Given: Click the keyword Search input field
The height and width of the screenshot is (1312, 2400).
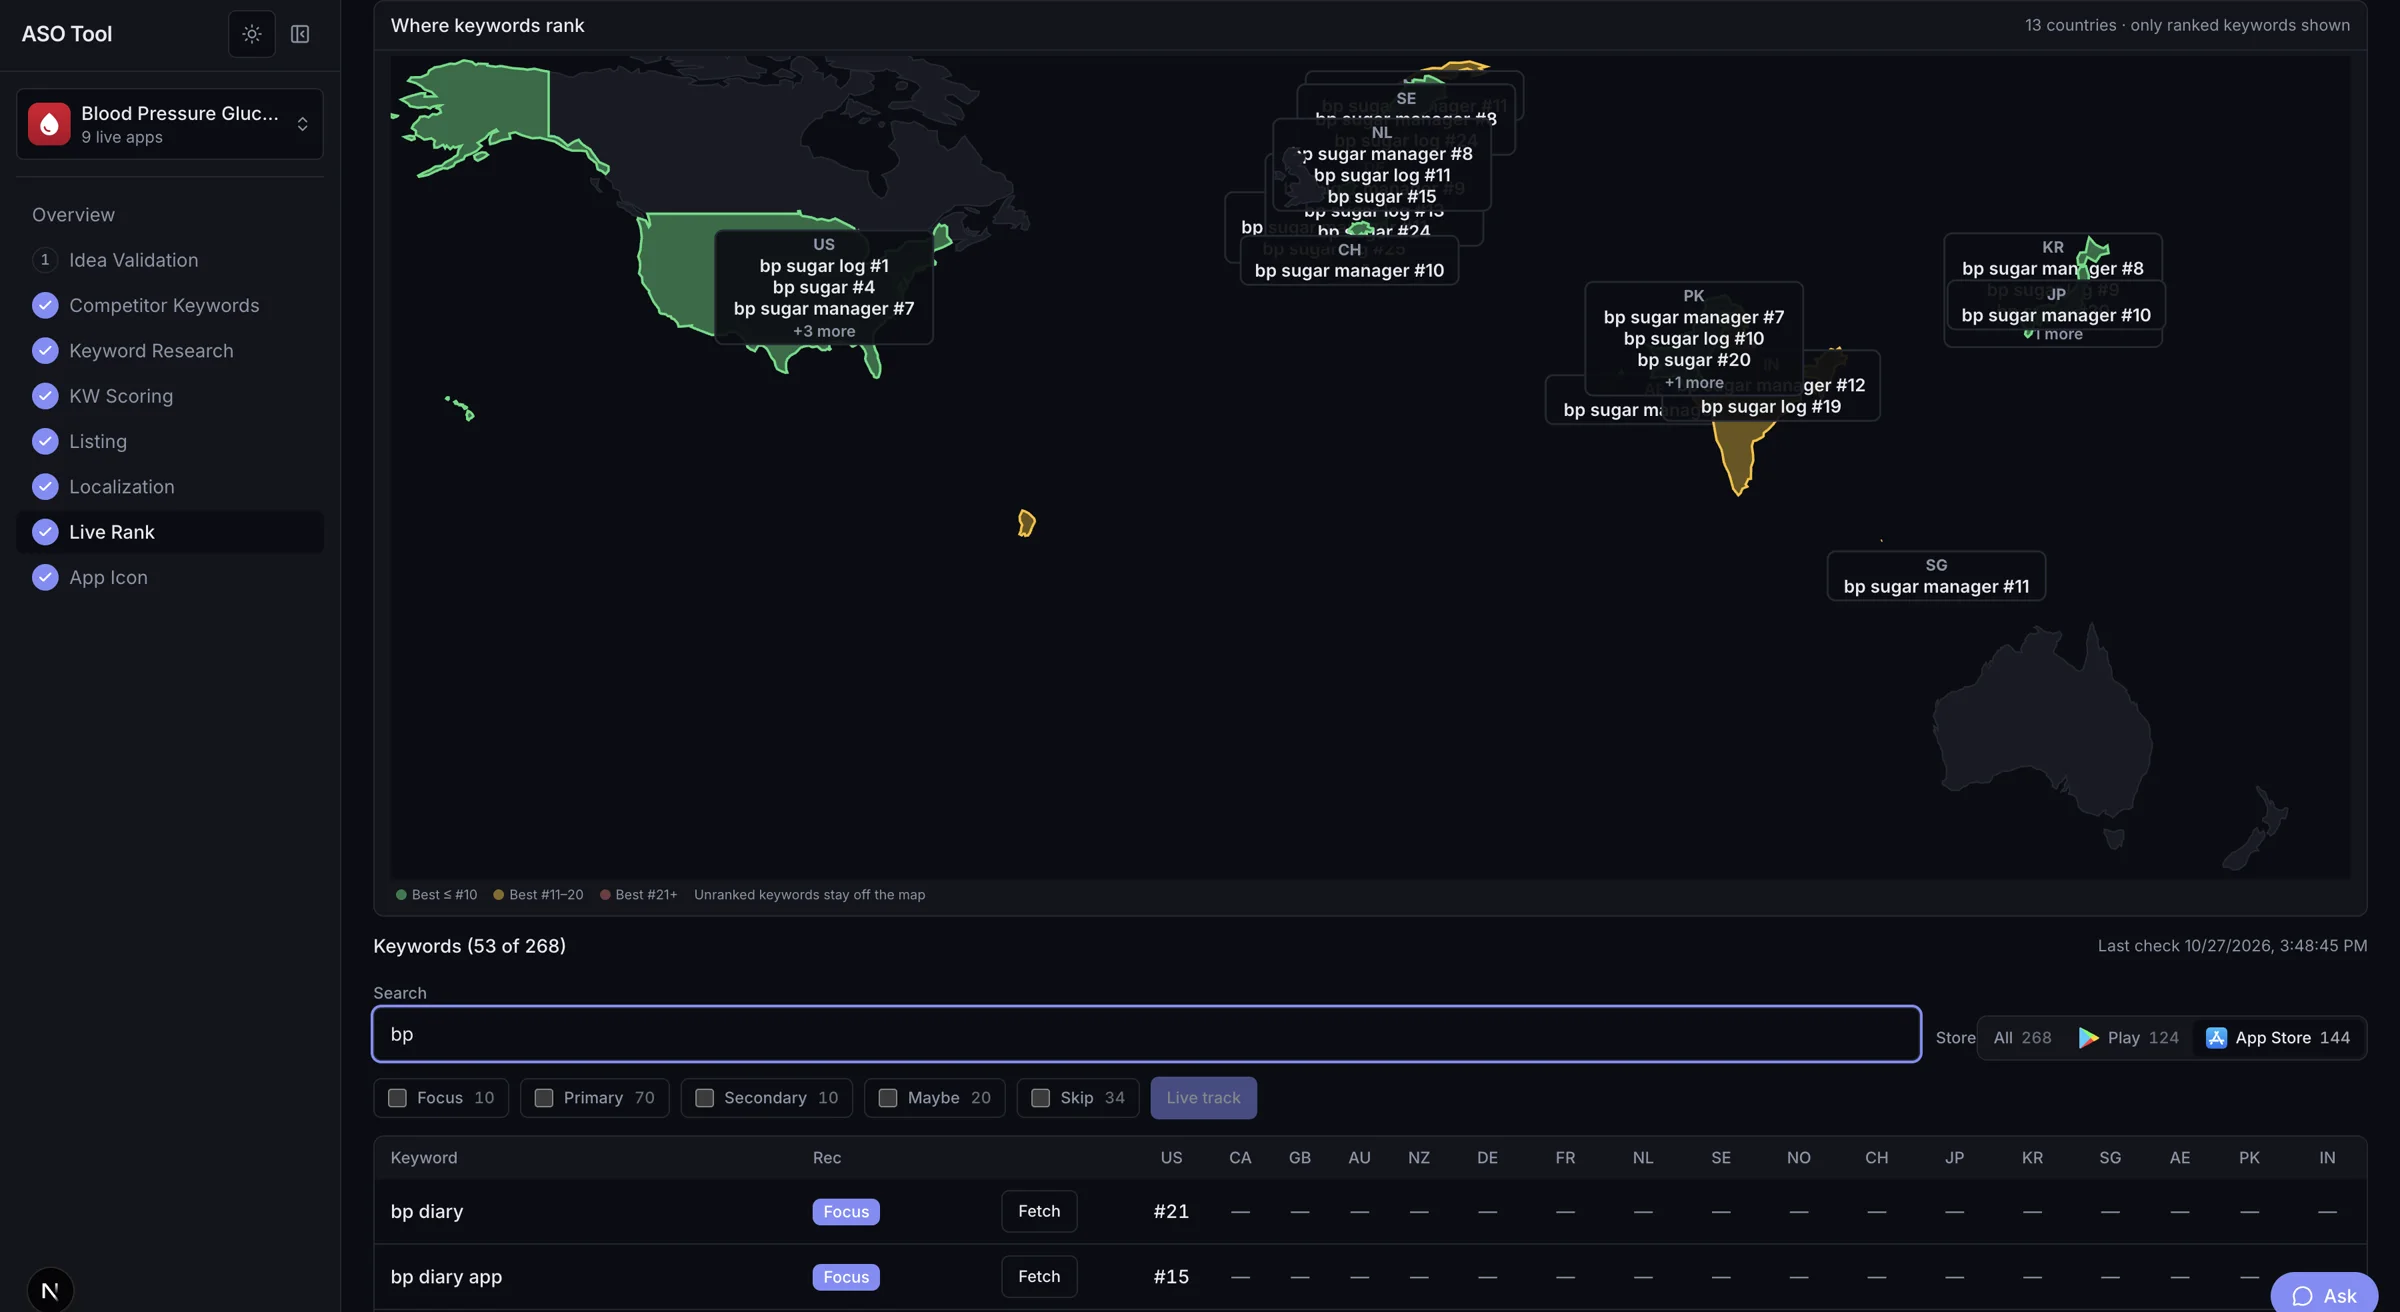Looking at the screenshot, I should pyautogui.click(x=1146, y=1034).
